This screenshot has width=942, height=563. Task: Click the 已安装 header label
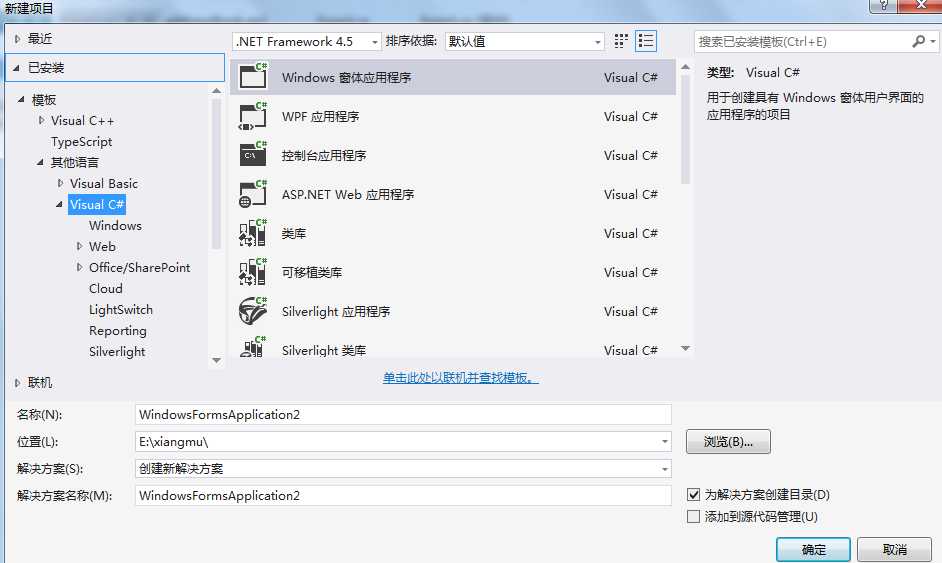coord(46,68)
